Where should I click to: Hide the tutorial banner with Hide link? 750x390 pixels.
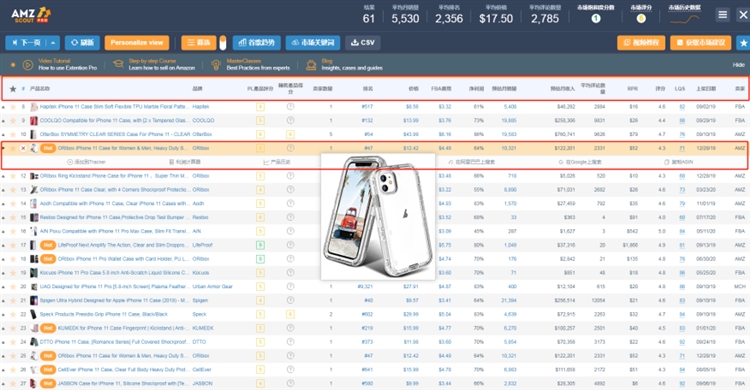pyautogui.click(x=739, y=65)
